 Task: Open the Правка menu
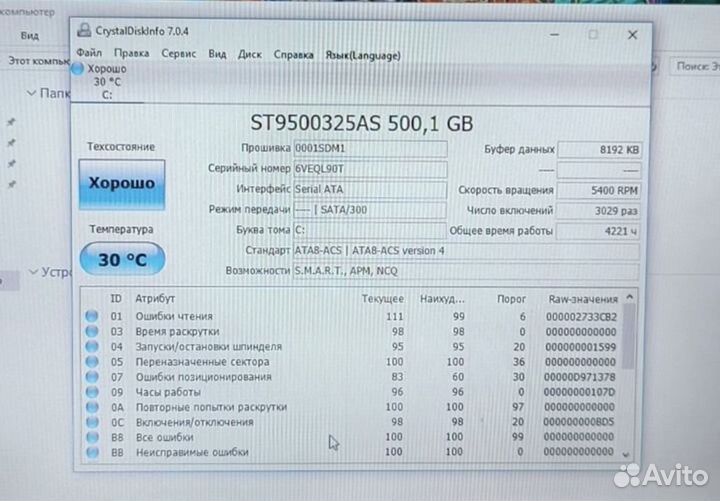[131, 53]
